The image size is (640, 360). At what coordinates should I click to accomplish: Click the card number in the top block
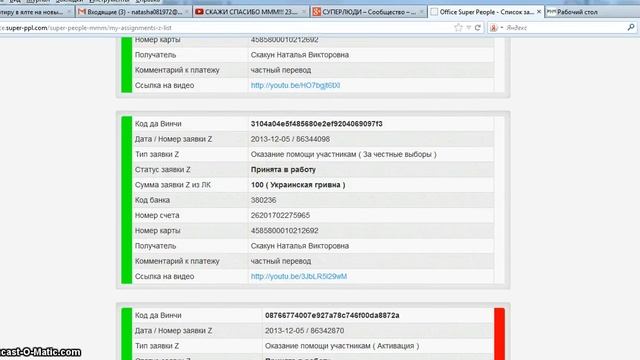tap(284, 40)
